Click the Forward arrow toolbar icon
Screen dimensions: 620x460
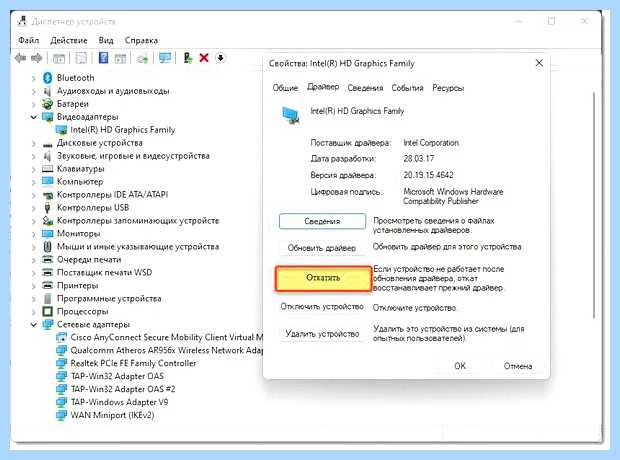click(x=37, y=59)
